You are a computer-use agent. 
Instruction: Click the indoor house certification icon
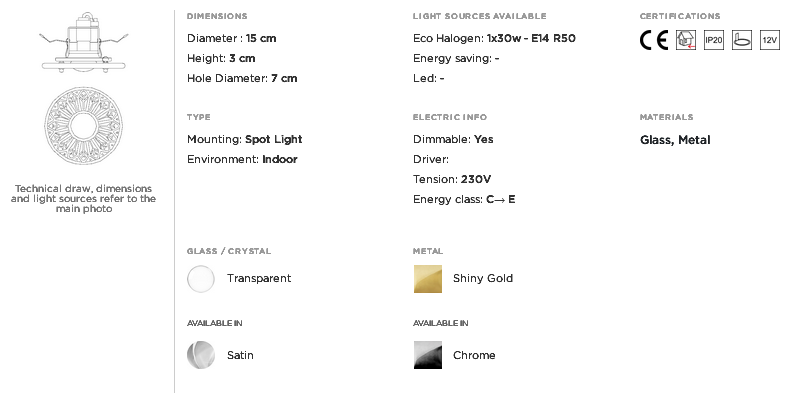[x=686, y=40]
